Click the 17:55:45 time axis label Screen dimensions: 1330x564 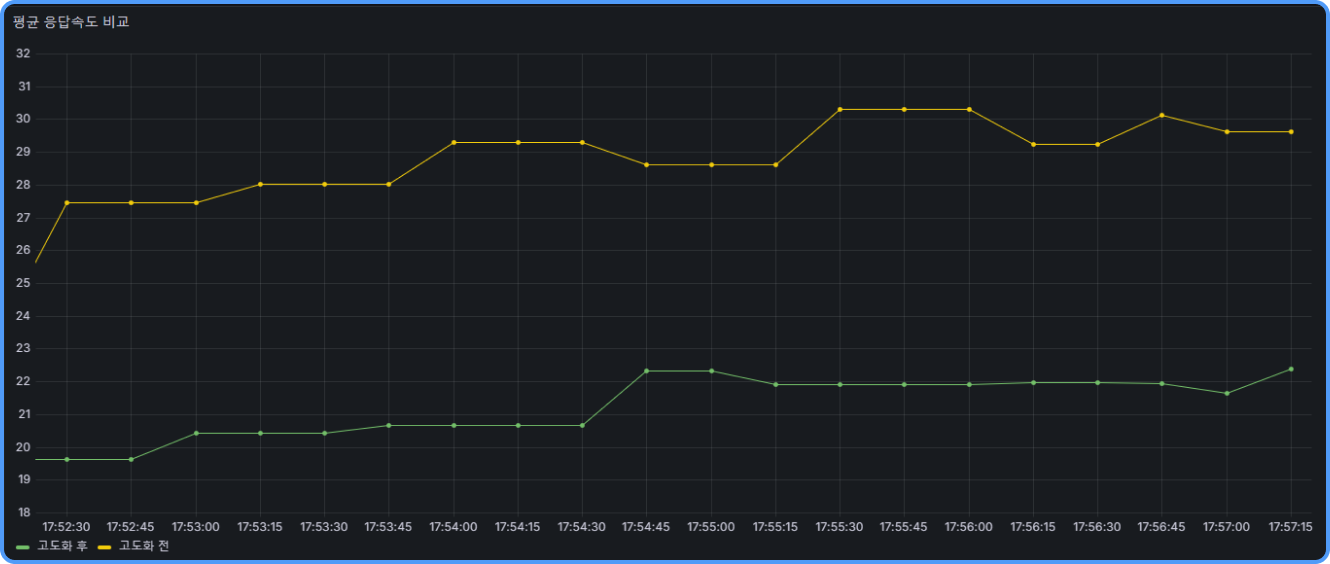click(904, 527)
